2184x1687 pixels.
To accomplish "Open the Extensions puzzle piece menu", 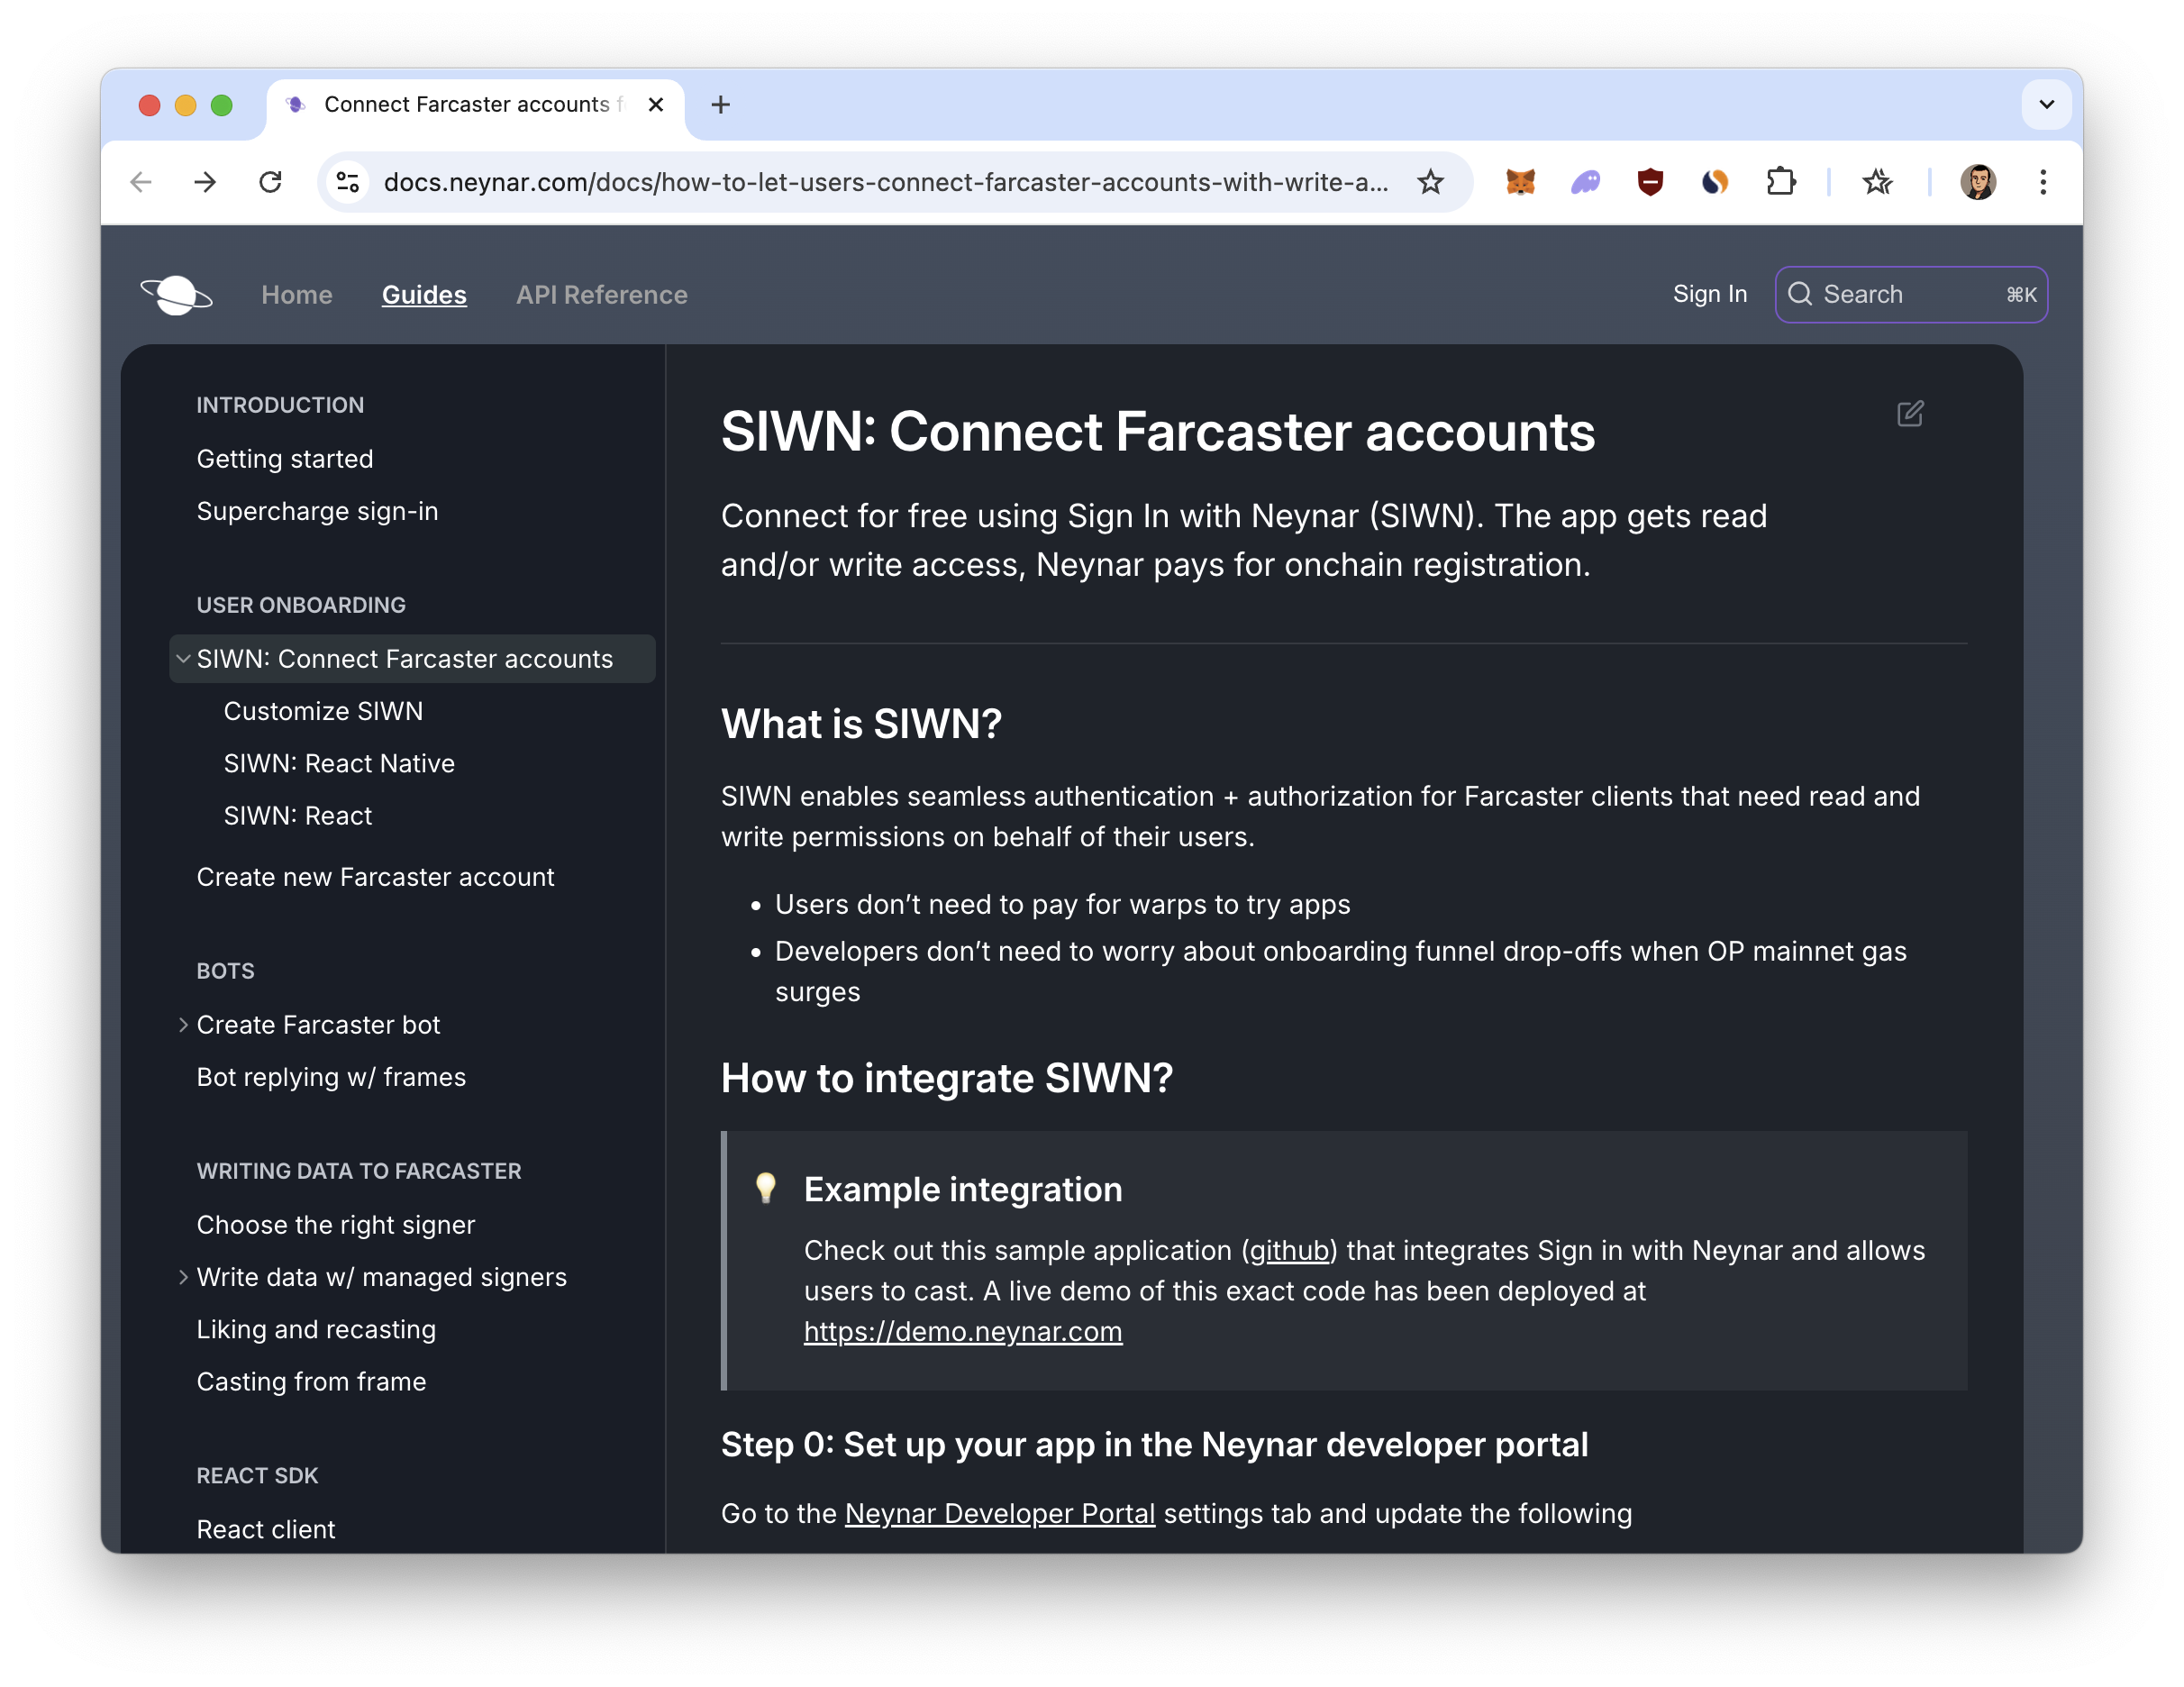I will [x=1780, y=182].
